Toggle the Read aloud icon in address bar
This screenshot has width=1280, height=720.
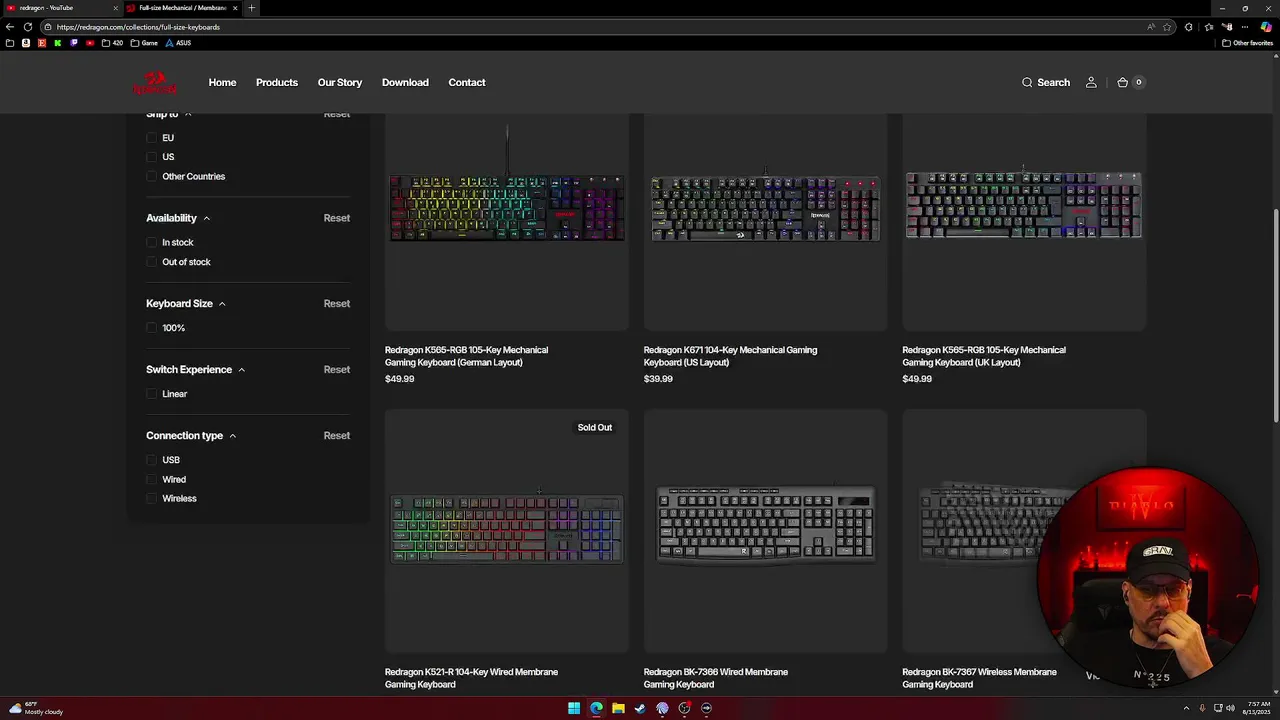pos(1151,27)
